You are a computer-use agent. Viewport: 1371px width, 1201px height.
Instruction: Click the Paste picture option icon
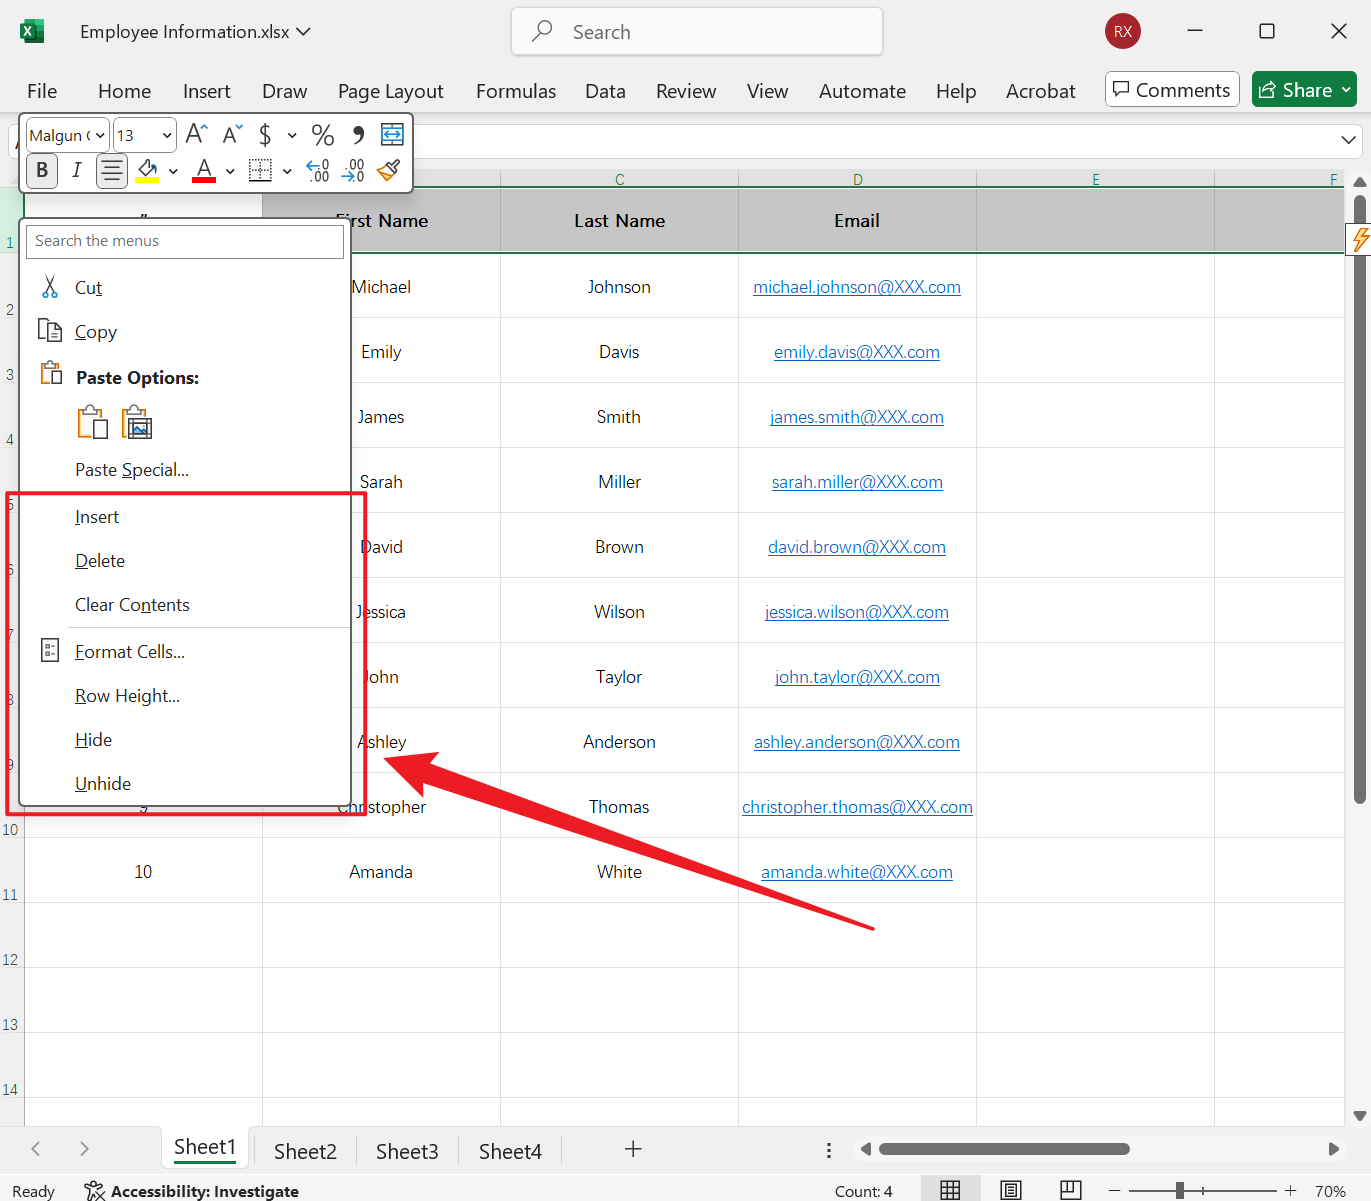coord(136,422)
